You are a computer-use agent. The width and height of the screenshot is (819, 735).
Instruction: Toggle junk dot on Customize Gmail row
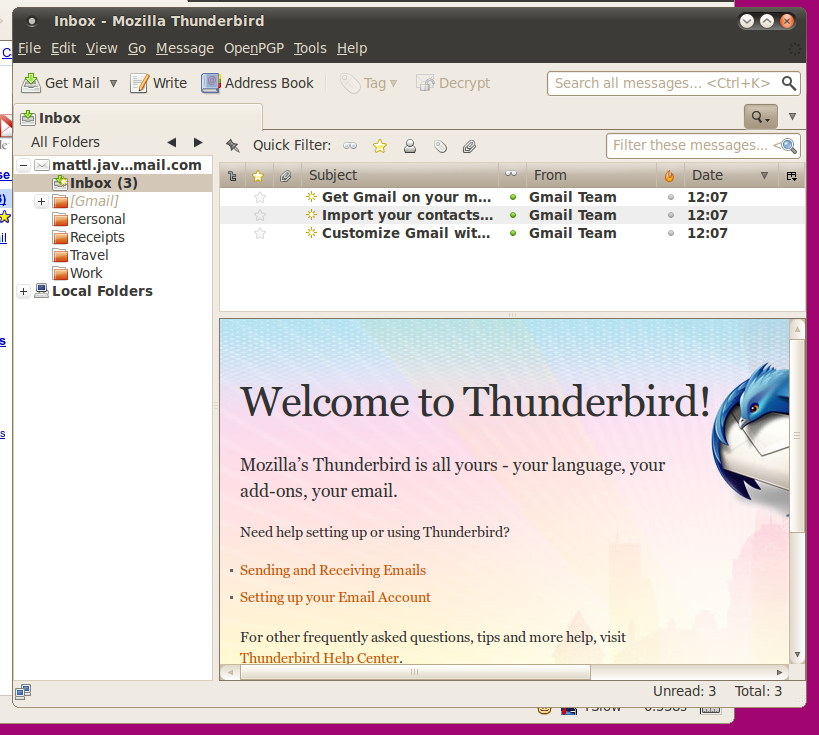pos(671,234)
